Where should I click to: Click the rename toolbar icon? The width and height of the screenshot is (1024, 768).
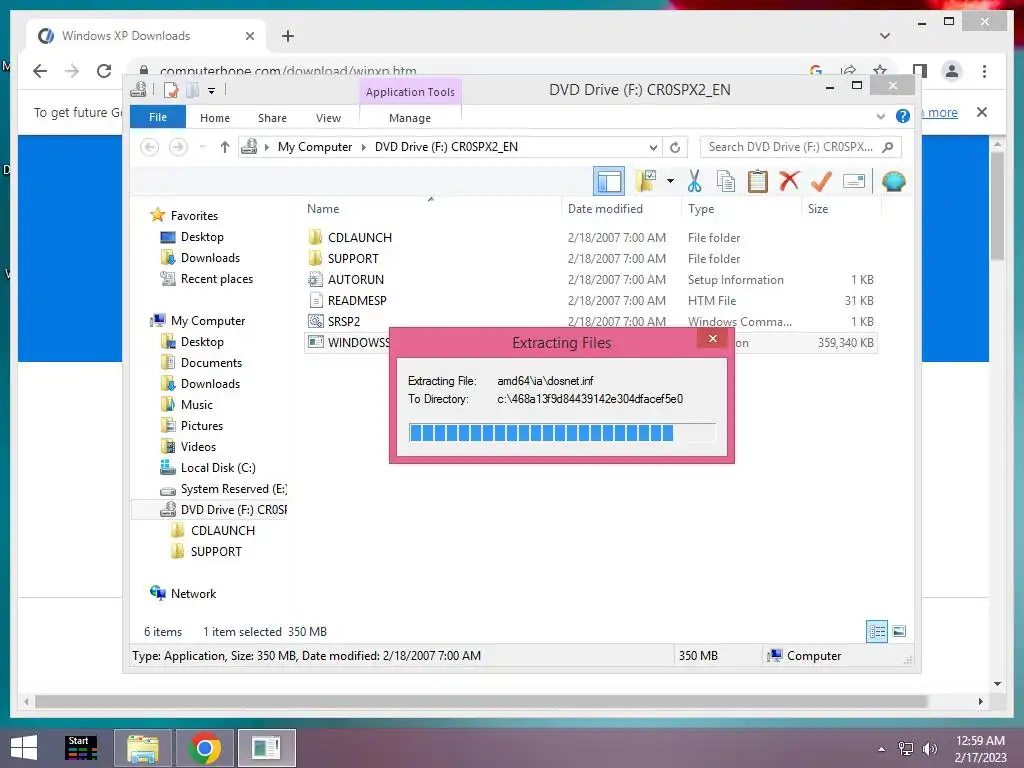(854, 181)
